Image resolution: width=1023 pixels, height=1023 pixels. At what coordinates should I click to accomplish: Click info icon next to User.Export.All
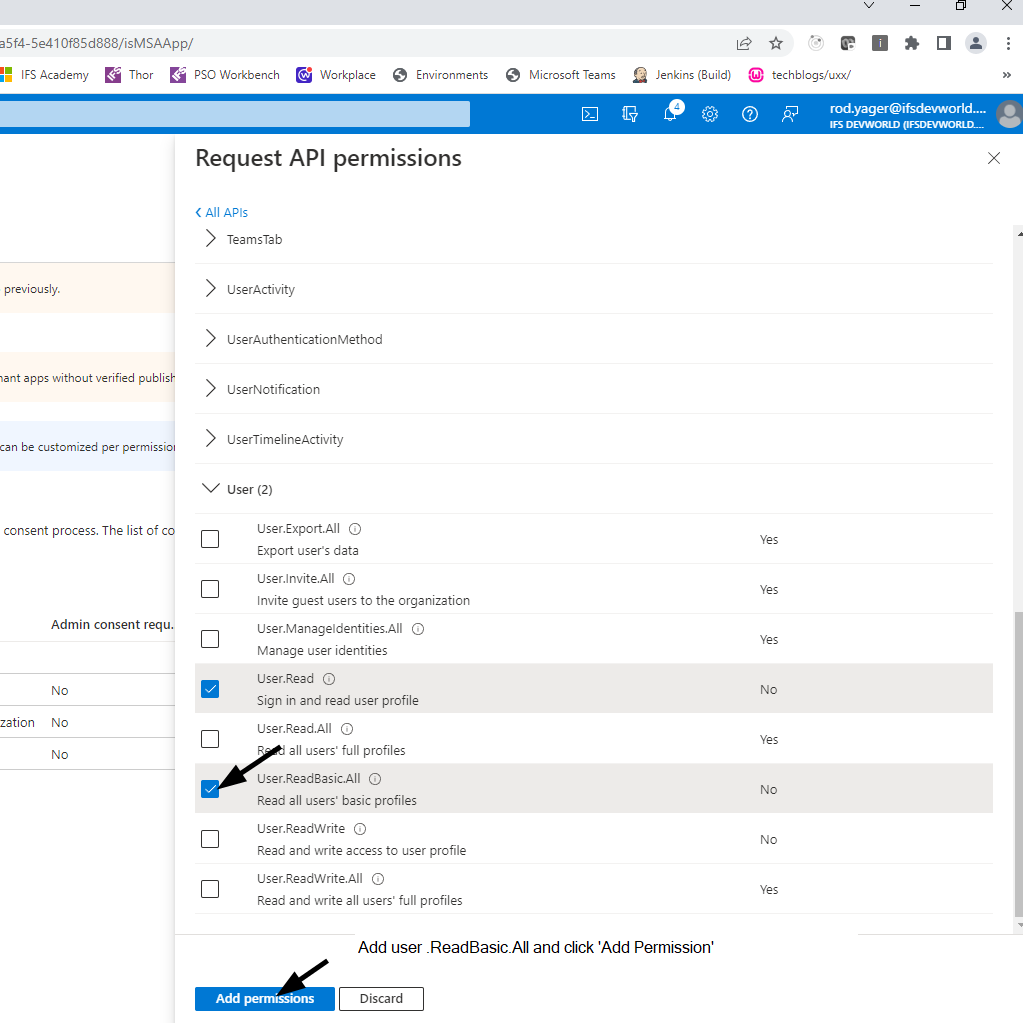(355, 529)
